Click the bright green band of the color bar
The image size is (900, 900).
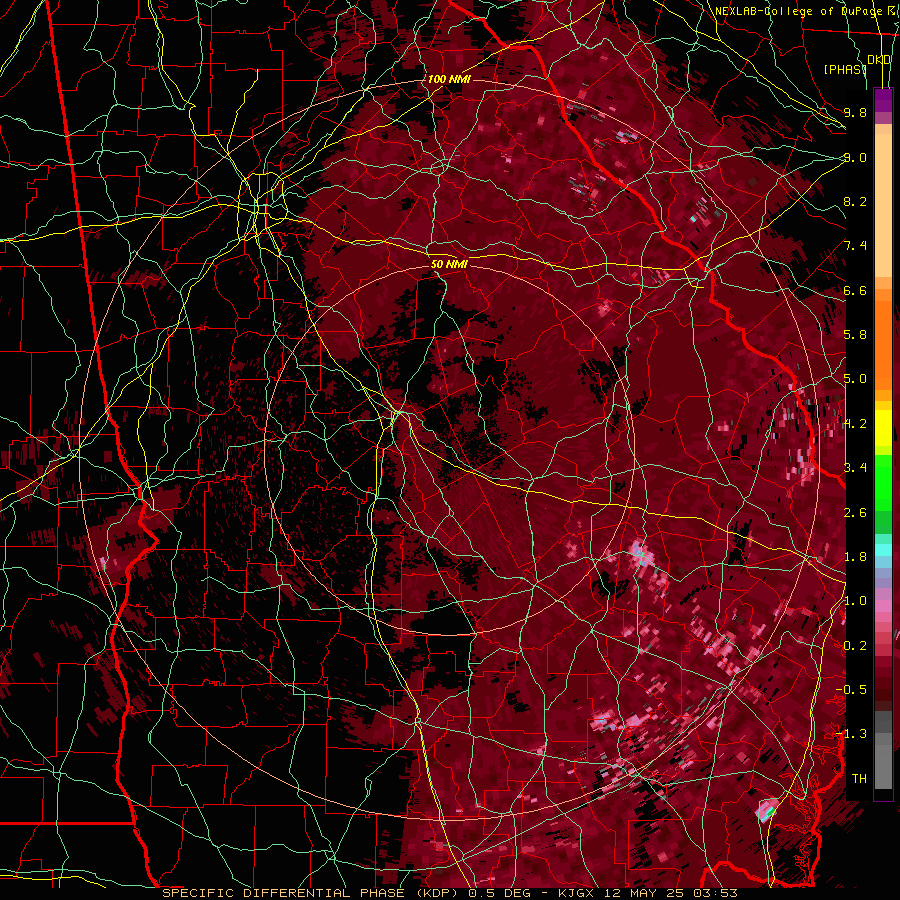pyautogui.click(x=883, y=483)
